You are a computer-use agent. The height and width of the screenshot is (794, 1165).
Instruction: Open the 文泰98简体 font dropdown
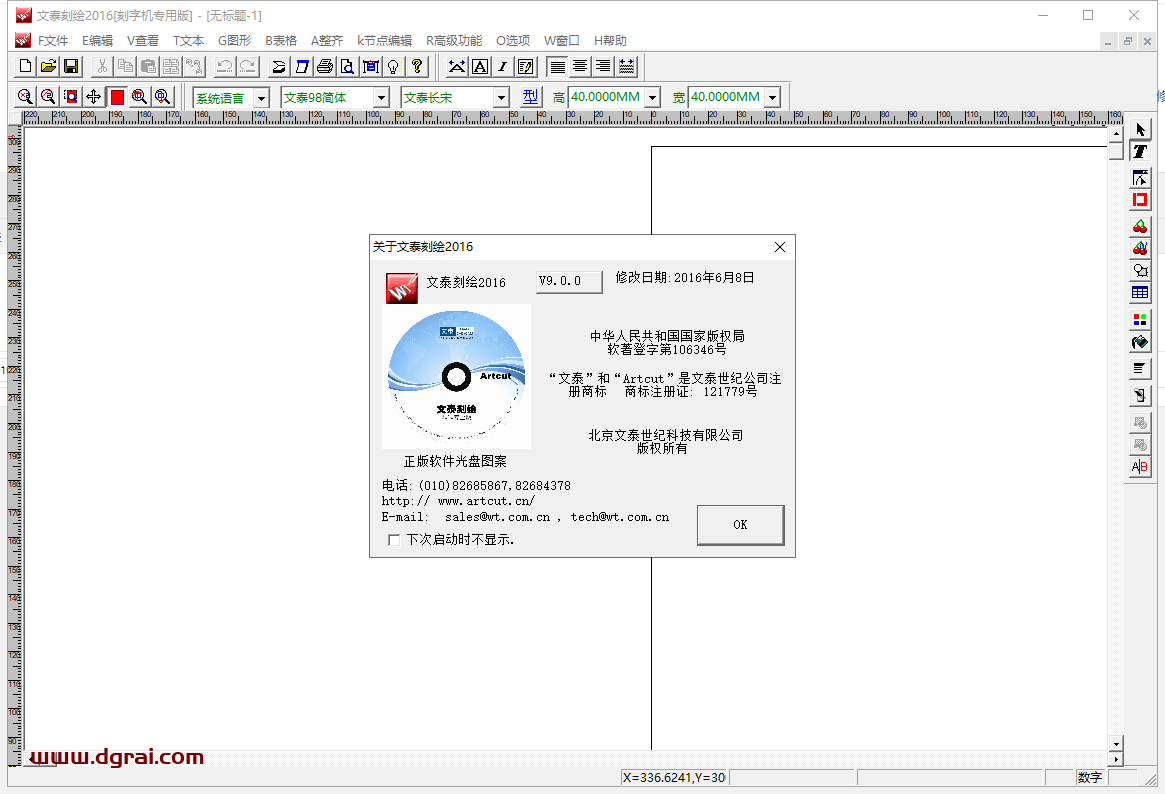click(382, 97)
